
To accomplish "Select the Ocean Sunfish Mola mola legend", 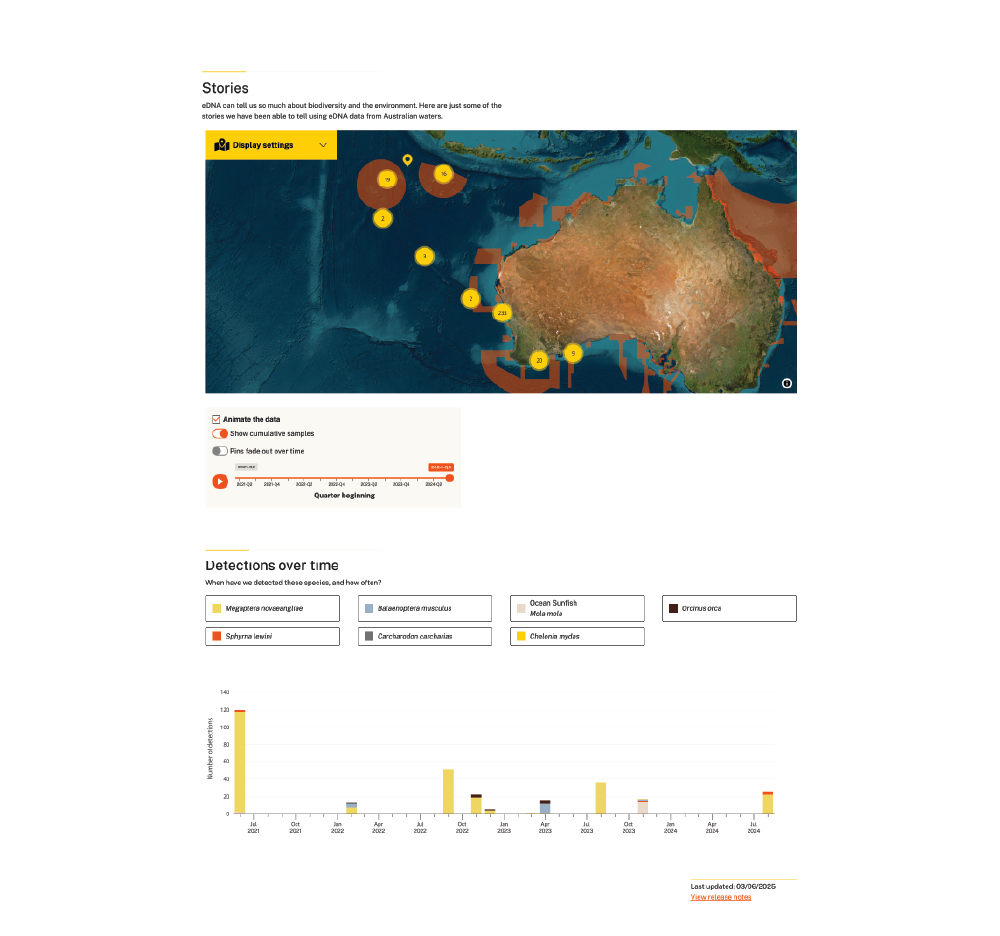I will [577, 608].
